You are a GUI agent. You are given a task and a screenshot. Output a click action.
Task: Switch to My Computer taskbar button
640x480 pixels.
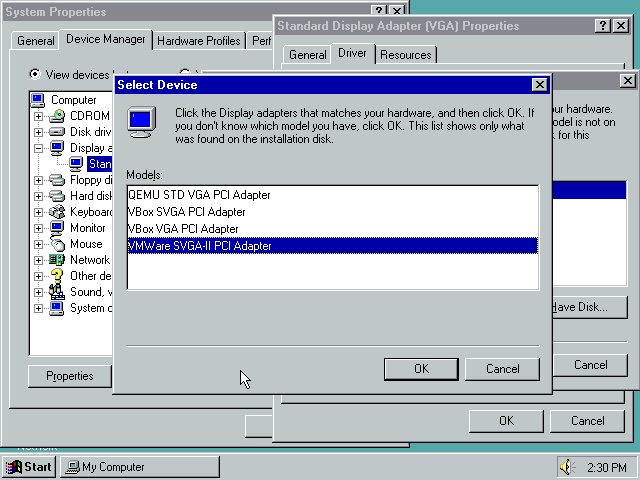[x=140, y=467]
